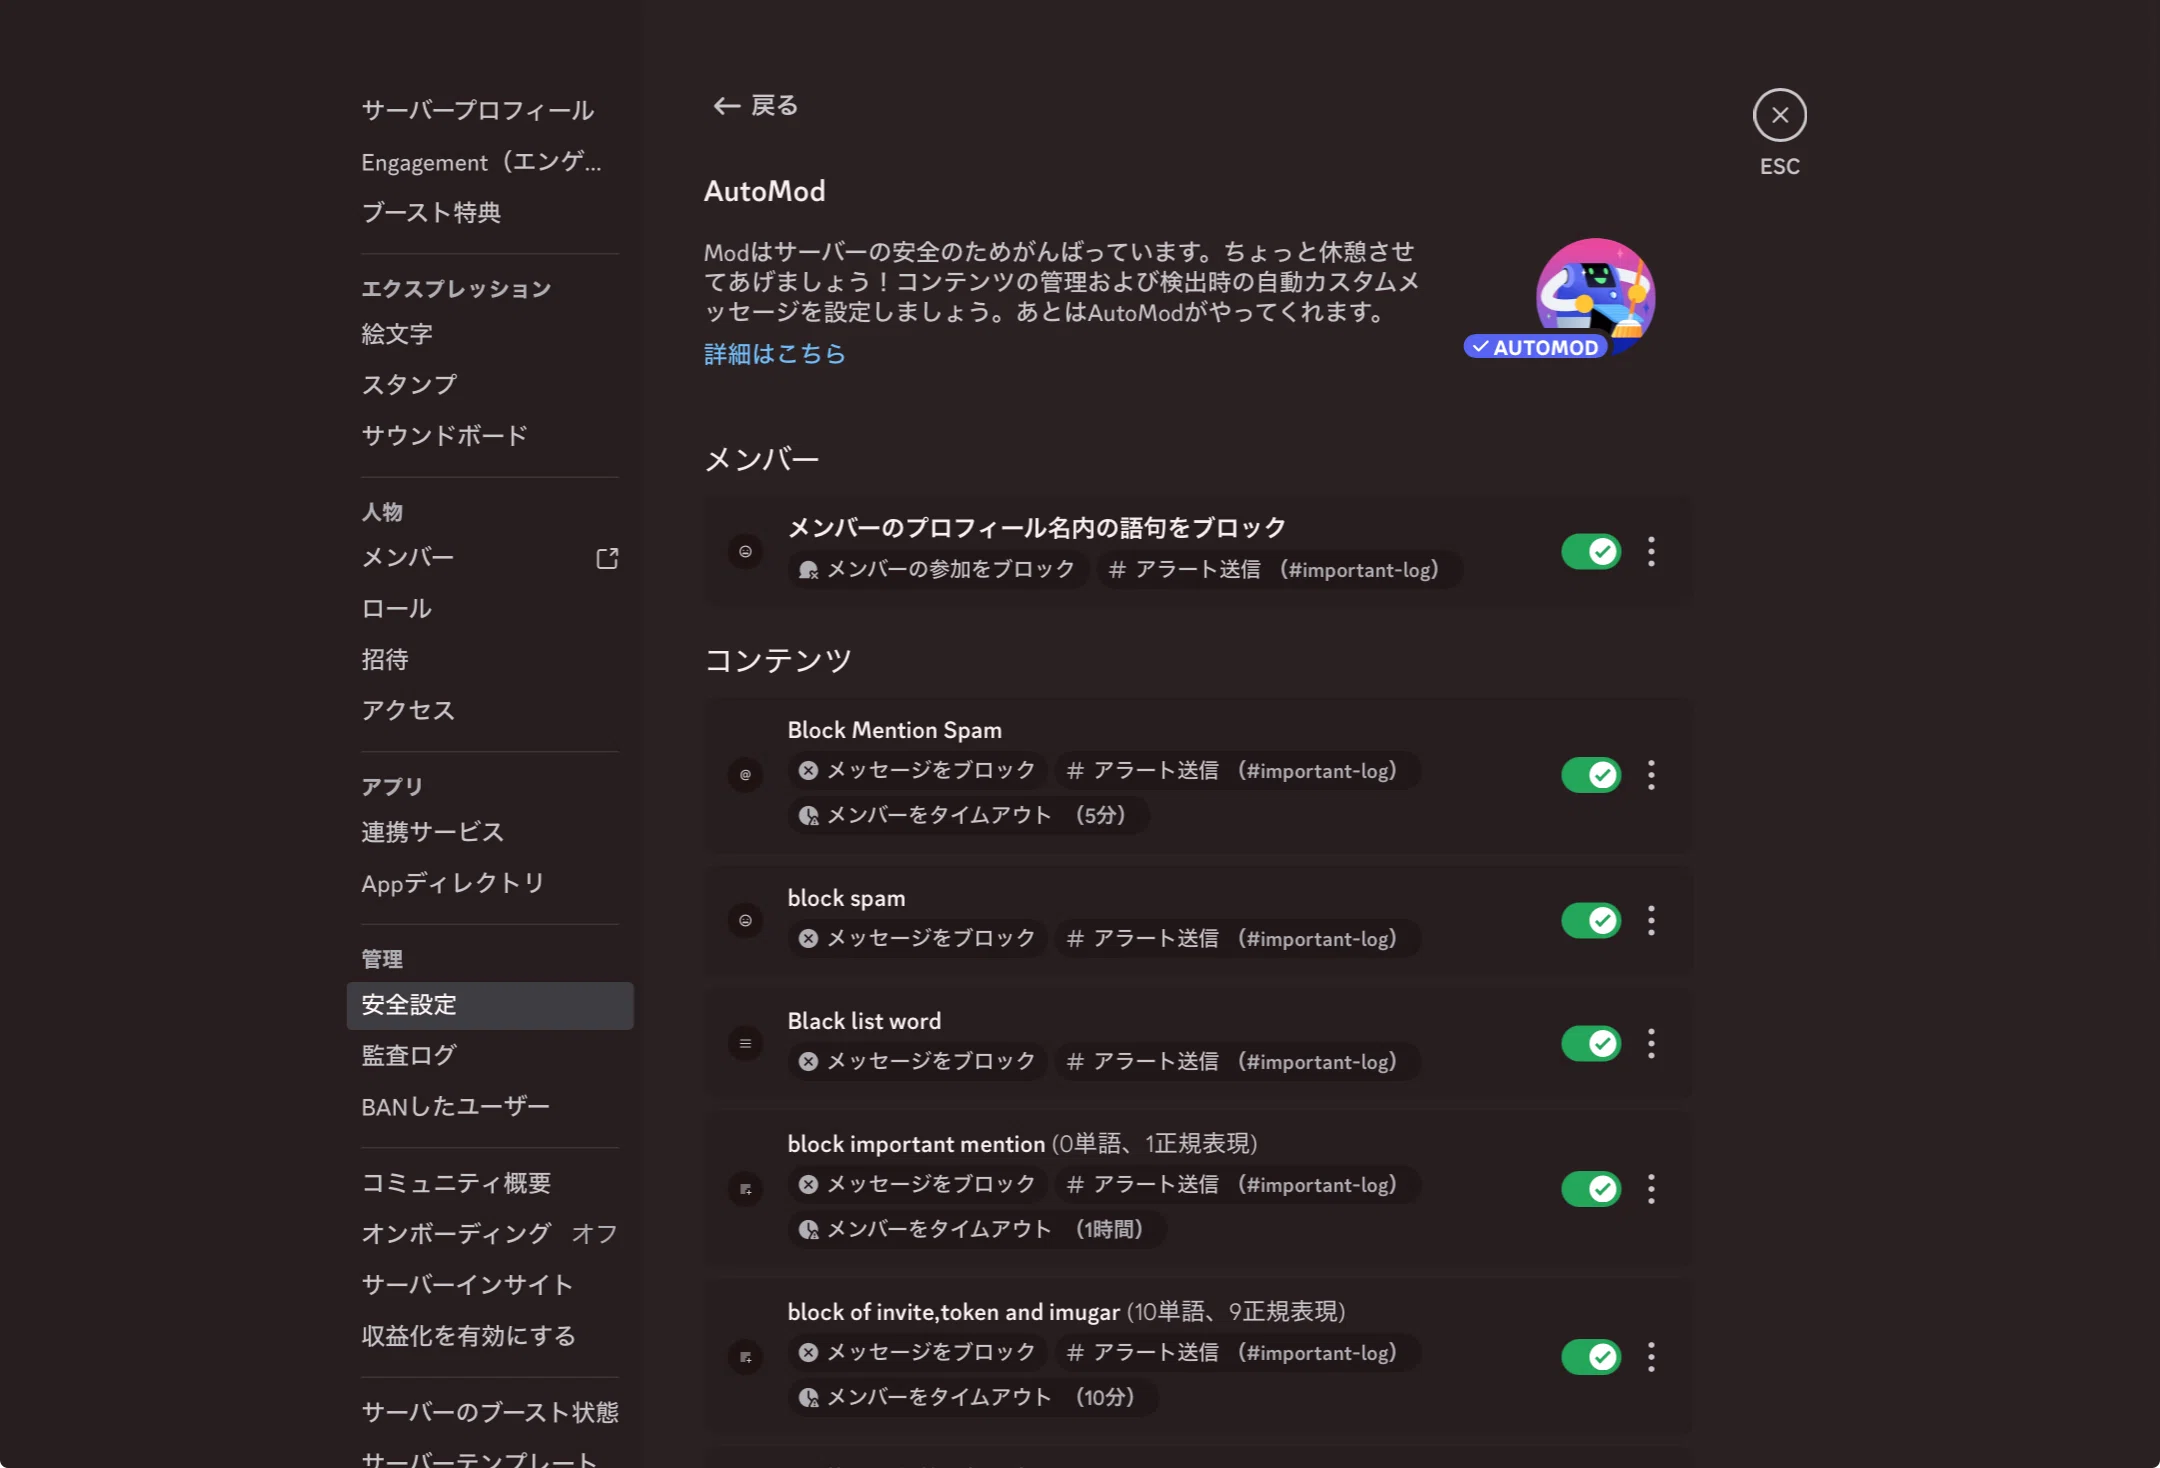Click 1時間 timeout tag in block important mention
This screenshot has height=1468, width=2160.
[976, 1230]
